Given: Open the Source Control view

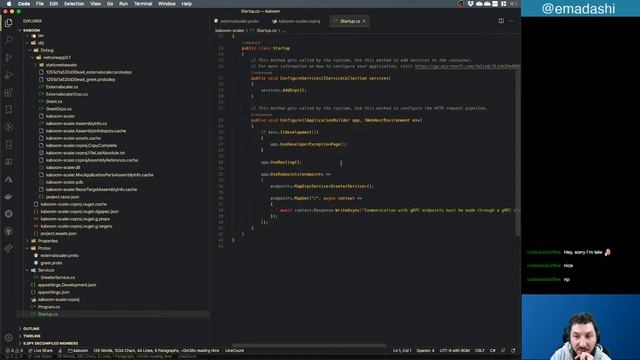Looking at the screenshot, I should point(9,58).
